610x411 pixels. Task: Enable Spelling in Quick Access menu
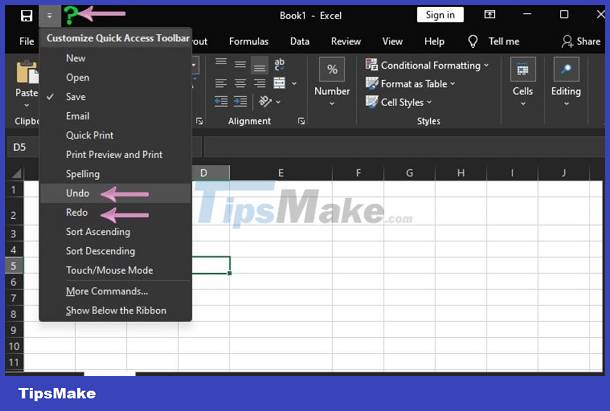(x=115, y=174)
